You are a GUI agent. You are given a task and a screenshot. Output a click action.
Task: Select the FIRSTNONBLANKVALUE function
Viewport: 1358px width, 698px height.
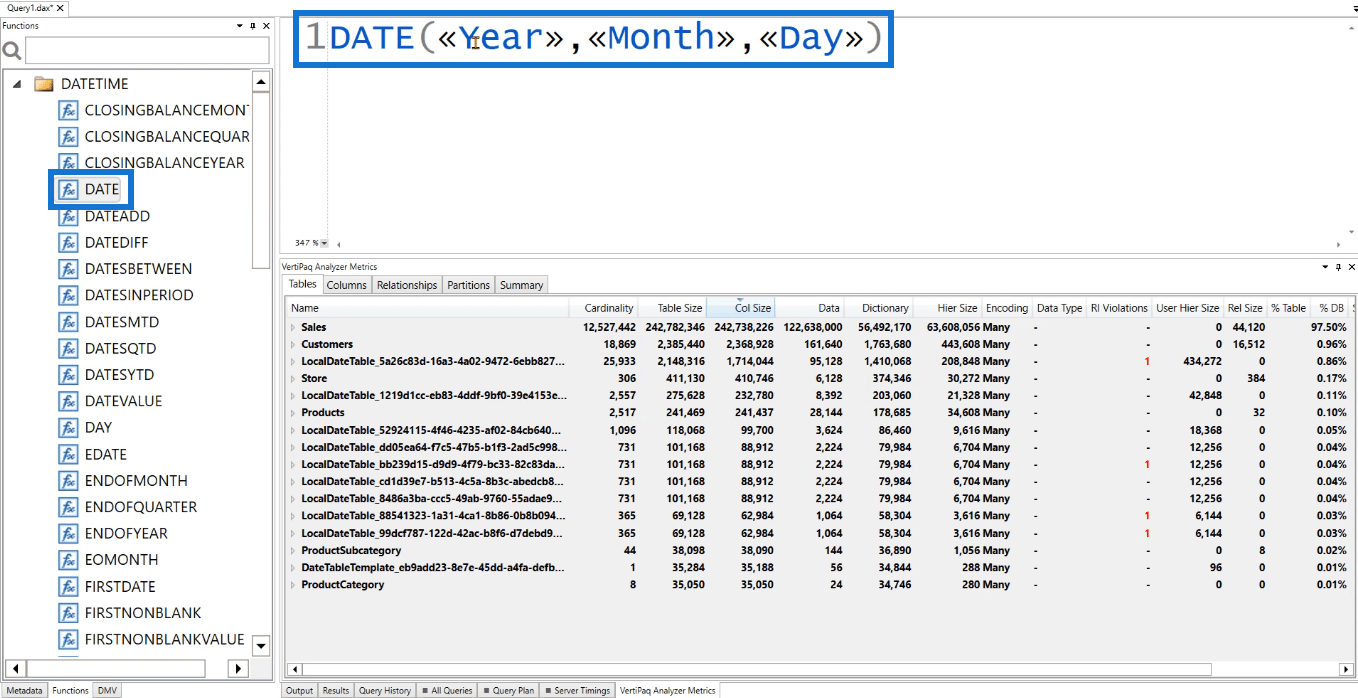pyautogui.click(x=165, y=639)
